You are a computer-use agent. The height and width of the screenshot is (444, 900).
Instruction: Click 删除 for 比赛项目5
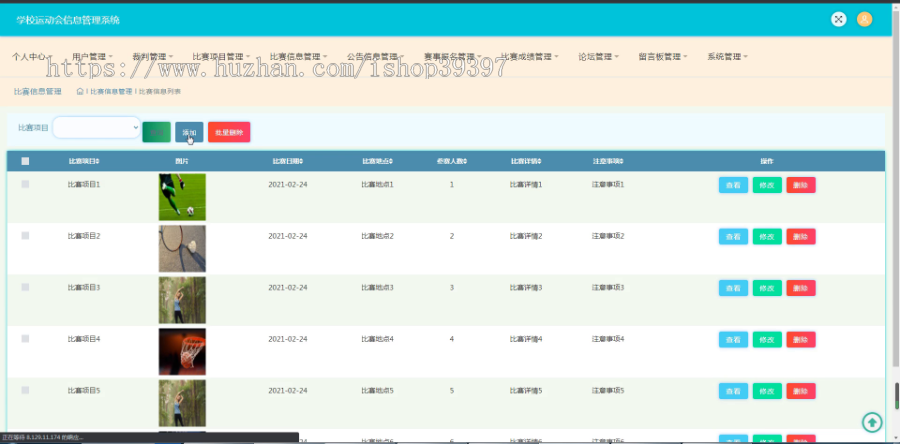click(801, 391)
